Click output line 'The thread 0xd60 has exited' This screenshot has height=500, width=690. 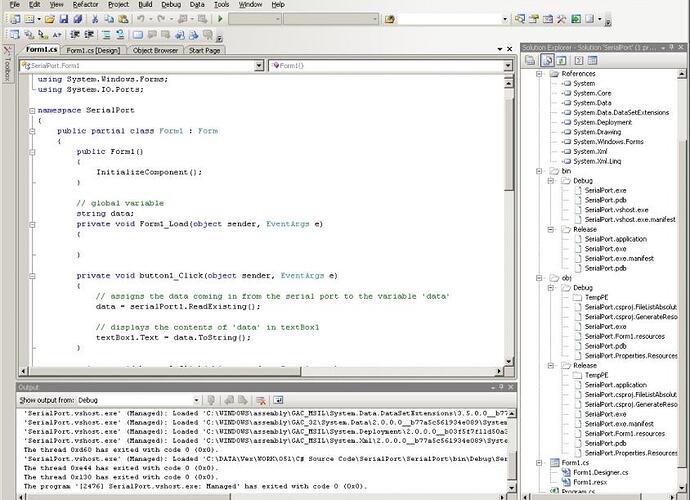121,450
